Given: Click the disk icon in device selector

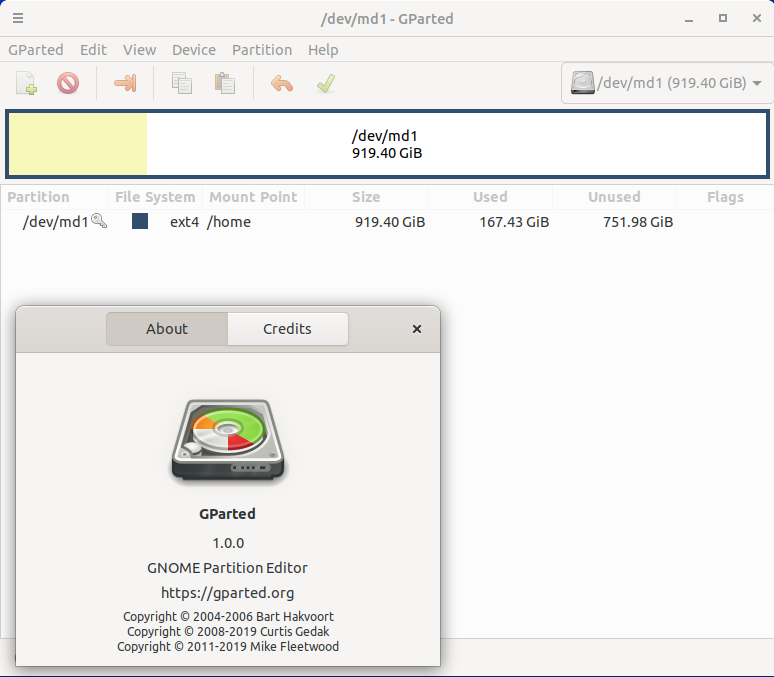Looking at the screenshot, I should pos(582,82).
